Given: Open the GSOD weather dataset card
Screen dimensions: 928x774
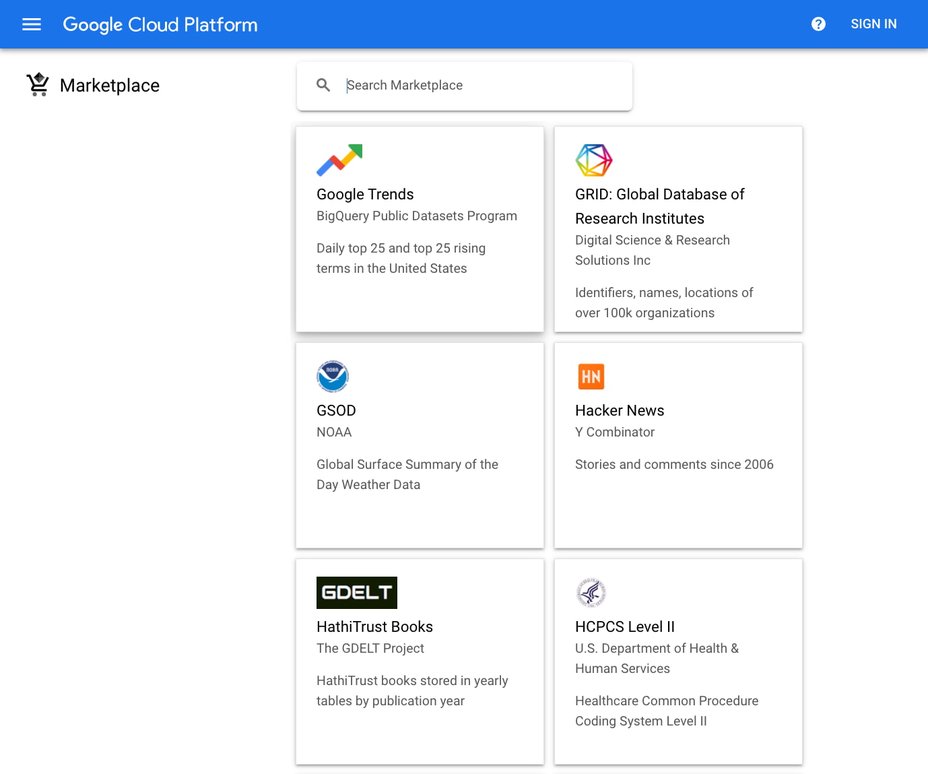Looking at the screenshot, I should click(419, 445).
